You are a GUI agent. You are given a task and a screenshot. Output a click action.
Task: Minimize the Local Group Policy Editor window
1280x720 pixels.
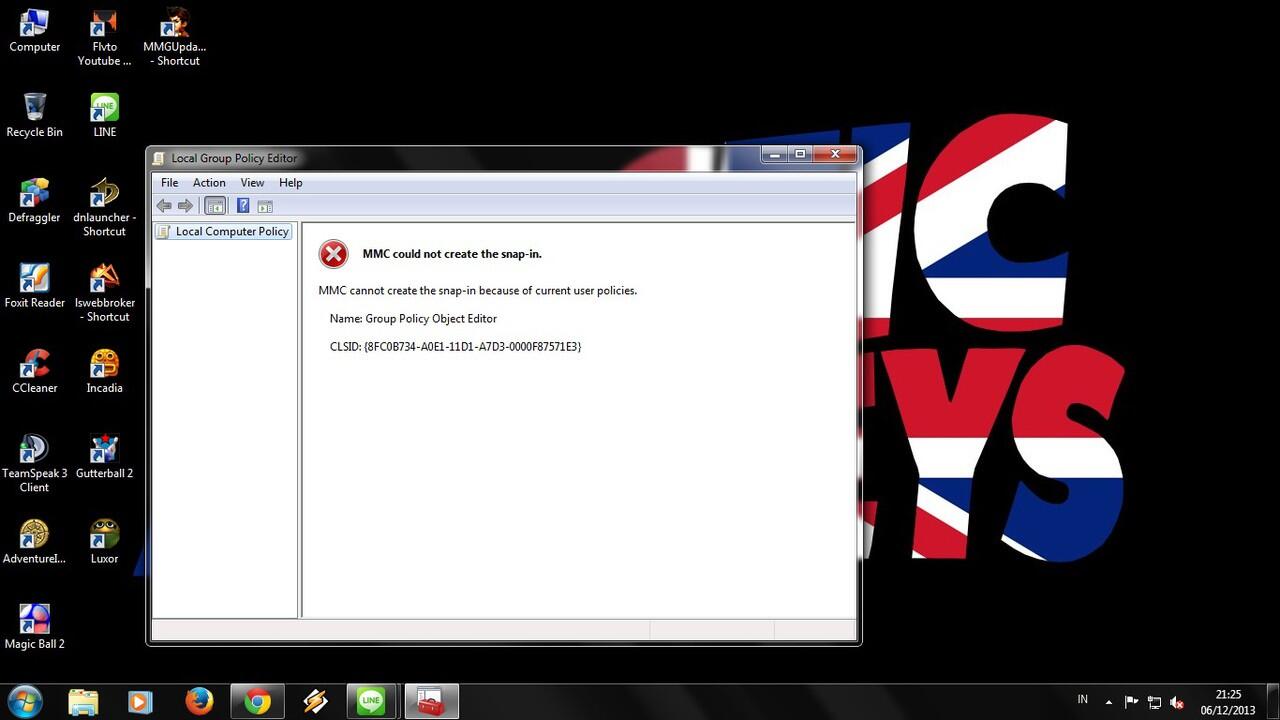click(774, 154)
